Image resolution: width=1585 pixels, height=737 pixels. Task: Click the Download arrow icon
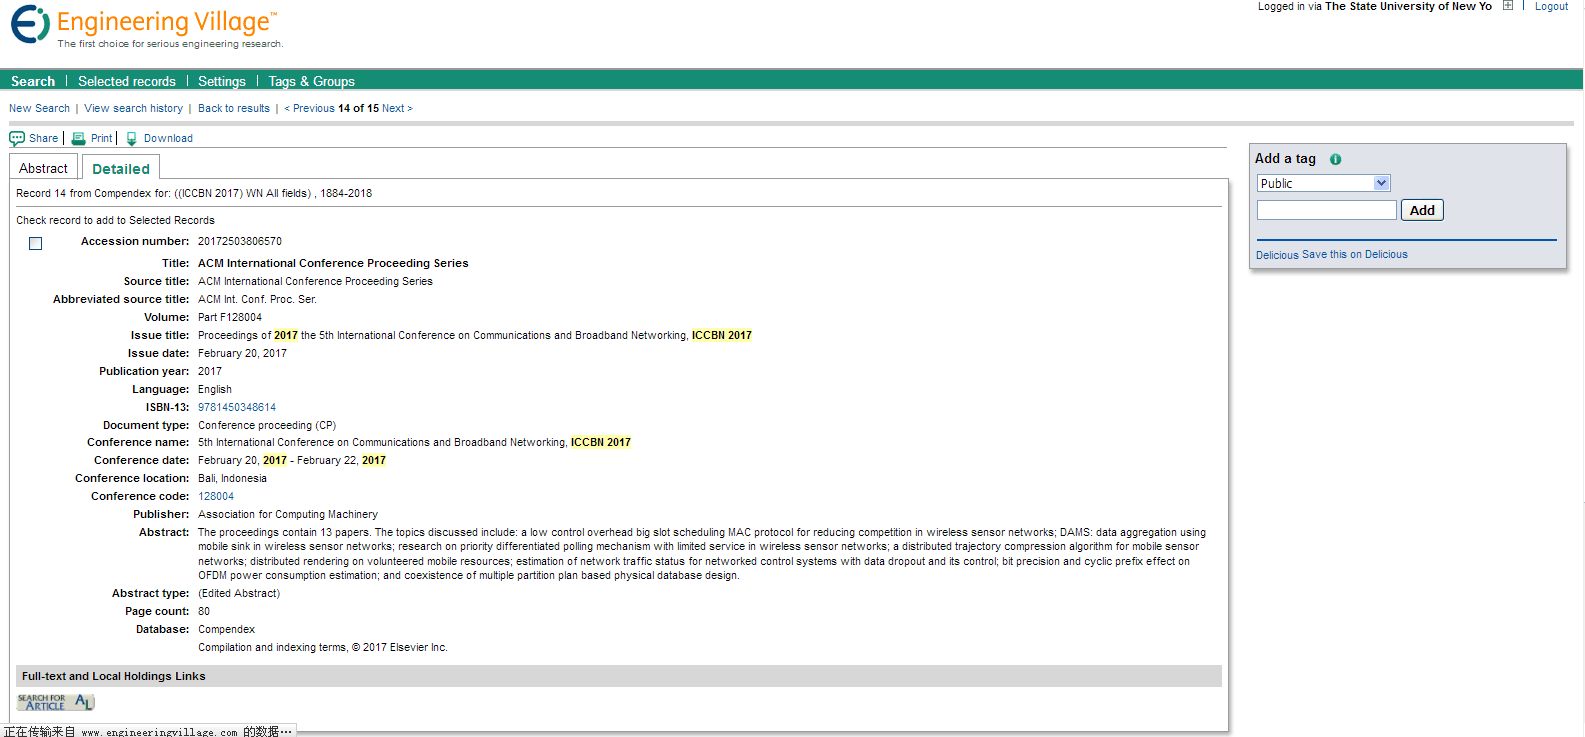pyautogui.click(x=131, y=139)
